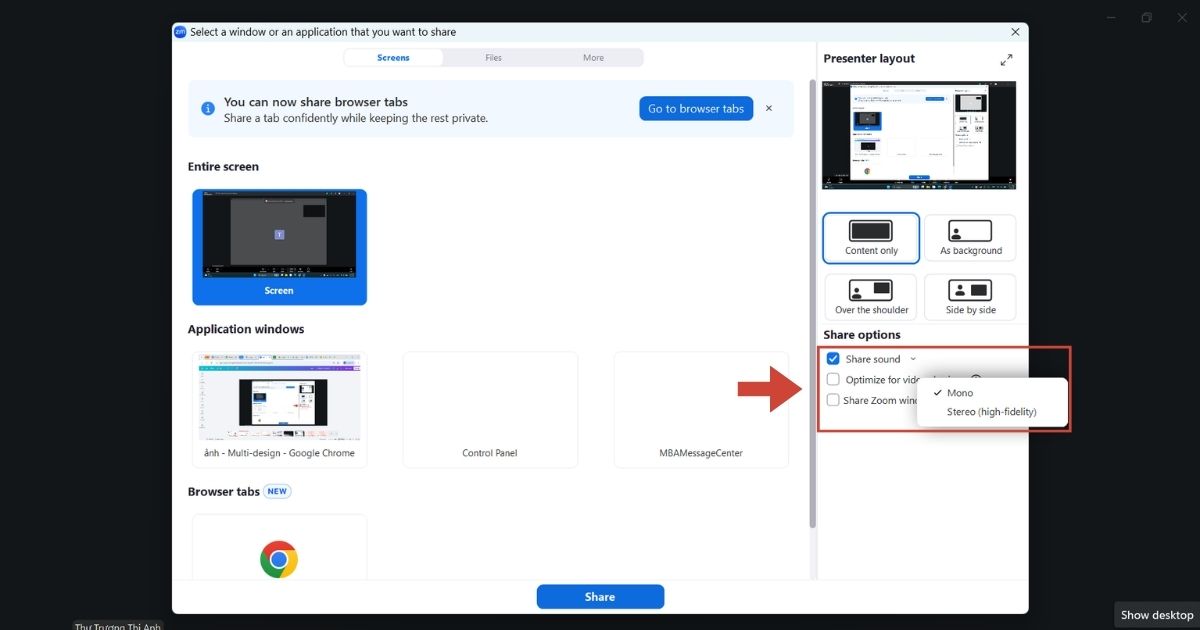Click the blue info icon in banner
Screen dimensions: 1200x630
tap(207, 108)
